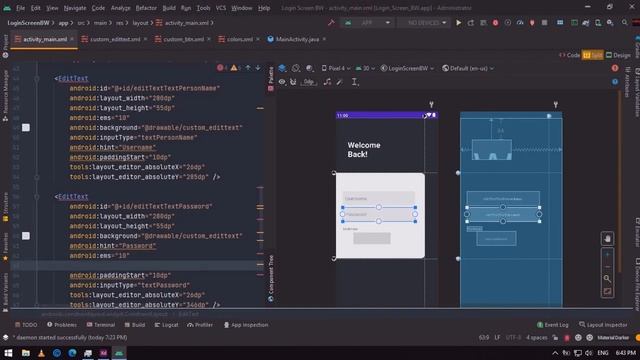Open View Options eye icon in the design toolbar
This screenshot has height=360, width=640.
[282, 82]
